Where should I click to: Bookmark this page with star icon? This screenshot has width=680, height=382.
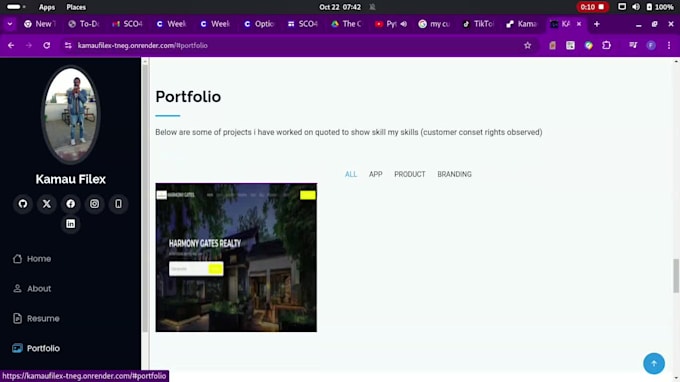pos(527,46)
